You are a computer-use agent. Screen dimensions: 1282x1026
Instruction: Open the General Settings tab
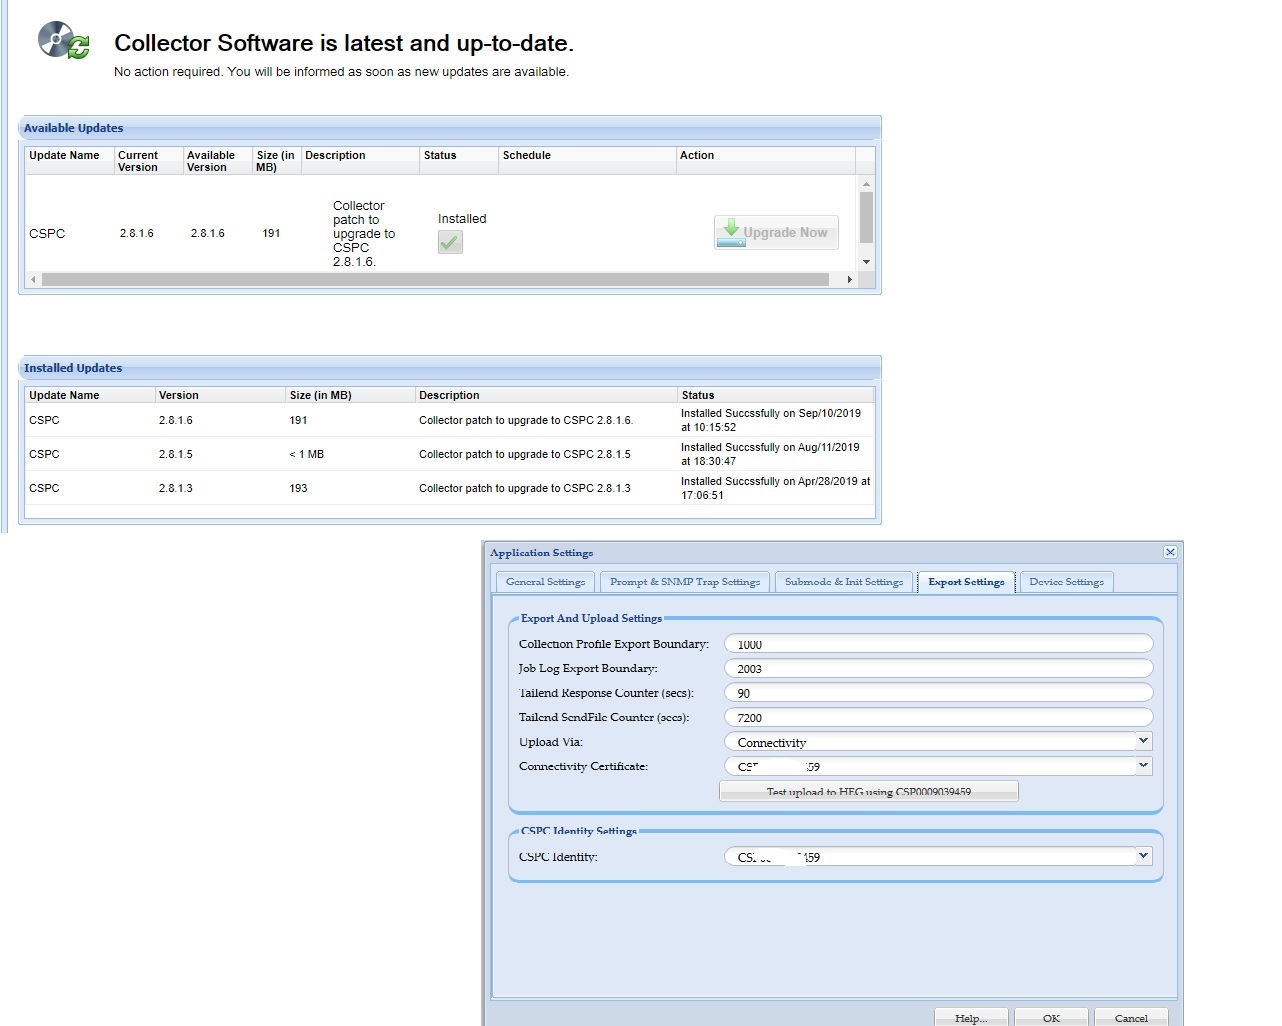(x=545, y=582)
